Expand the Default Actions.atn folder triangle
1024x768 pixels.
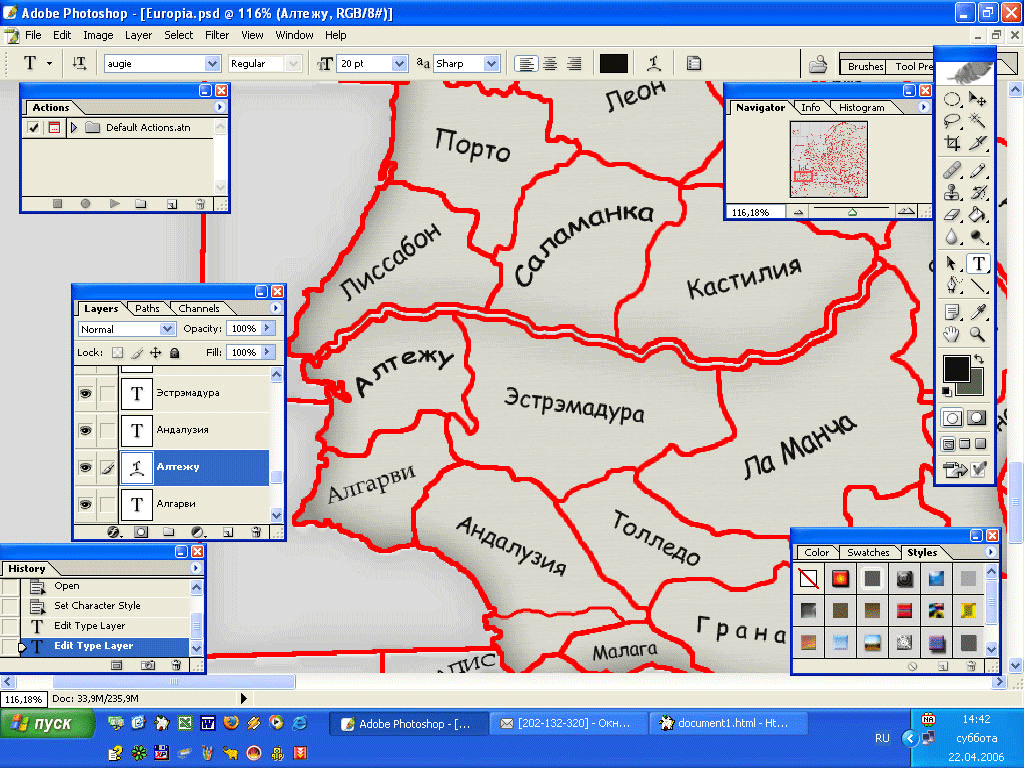coord(74,128)
